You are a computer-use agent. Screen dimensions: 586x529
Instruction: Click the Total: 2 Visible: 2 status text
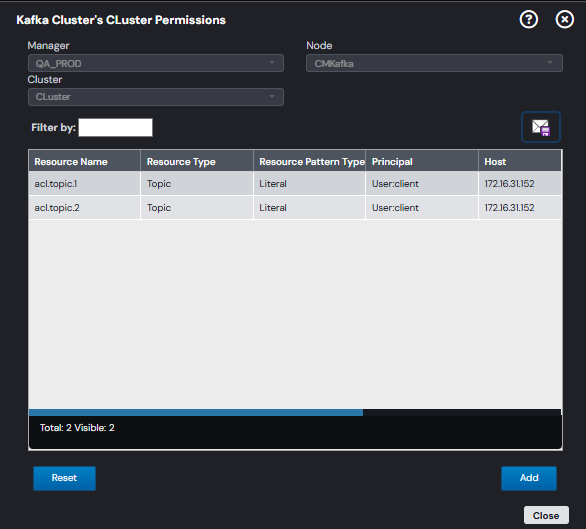(77, 428)
